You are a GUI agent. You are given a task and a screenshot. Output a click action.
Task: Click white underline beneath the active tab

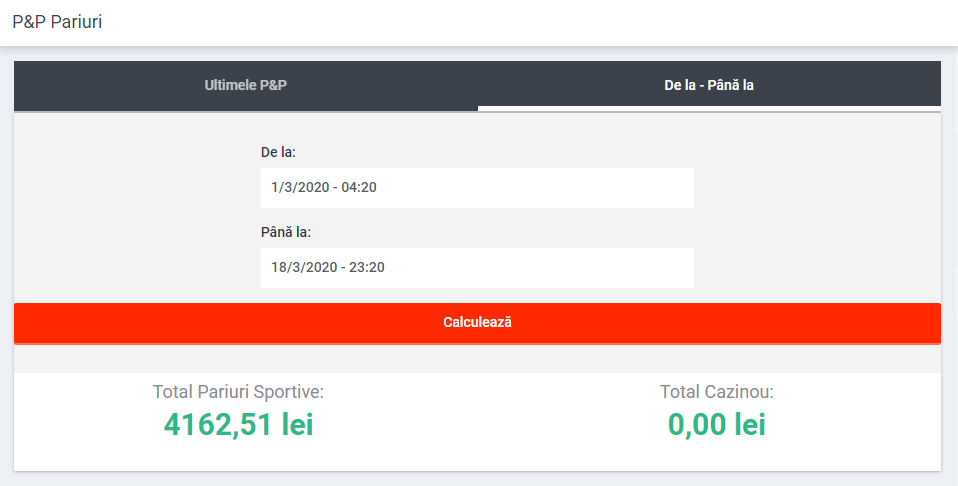[709, 107]
